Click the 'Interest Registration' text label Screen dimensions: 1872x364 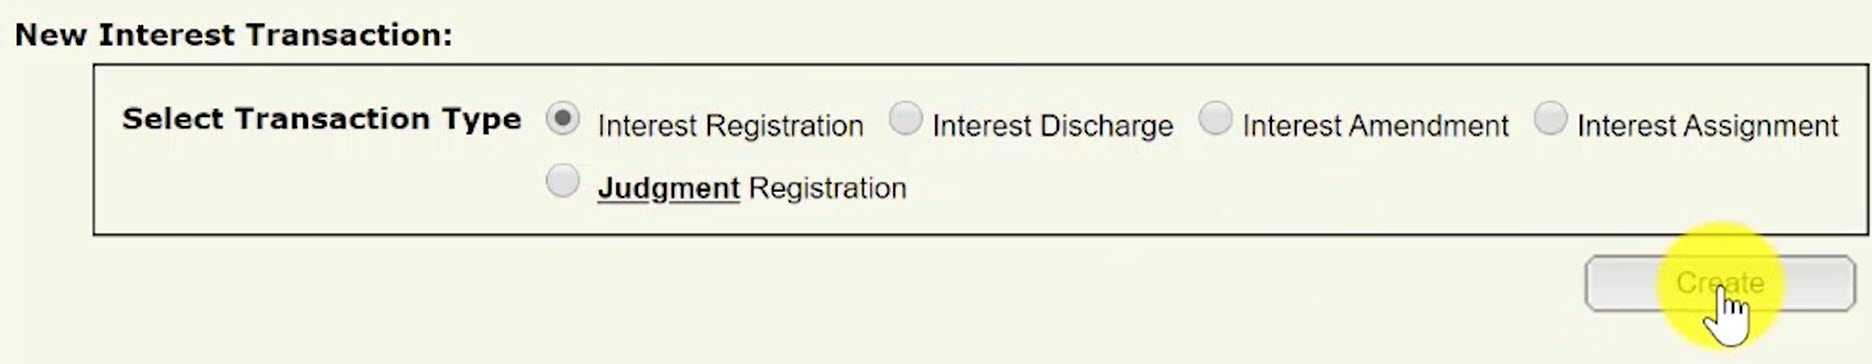coord(730,126)
